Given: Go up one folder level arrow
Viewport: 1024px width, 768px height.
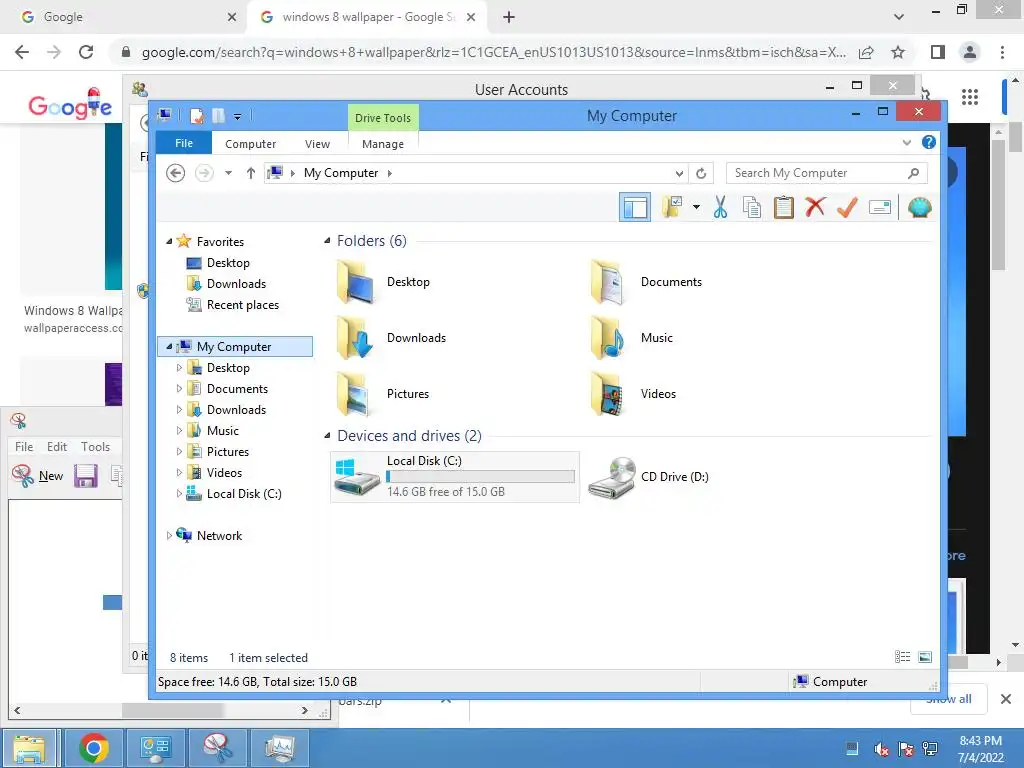Looking at the screenshot, I should (x=251, y=173).
